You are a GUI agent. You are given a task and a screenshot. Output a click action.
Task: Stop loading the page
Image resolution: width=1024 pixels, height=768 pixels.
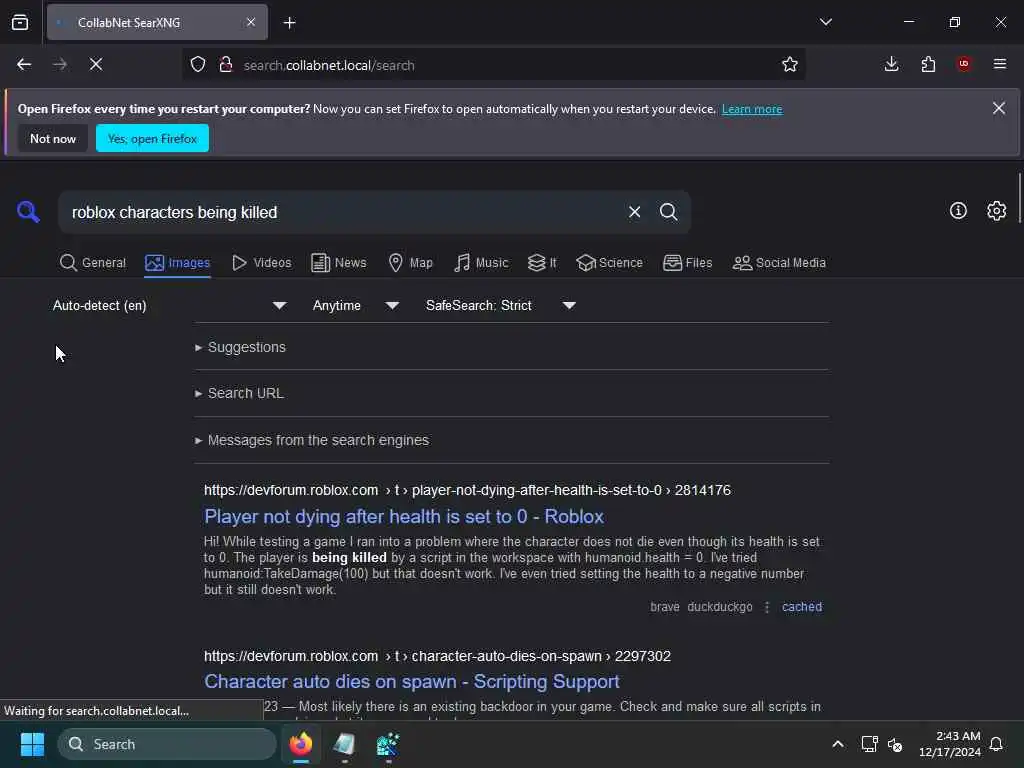96,65
